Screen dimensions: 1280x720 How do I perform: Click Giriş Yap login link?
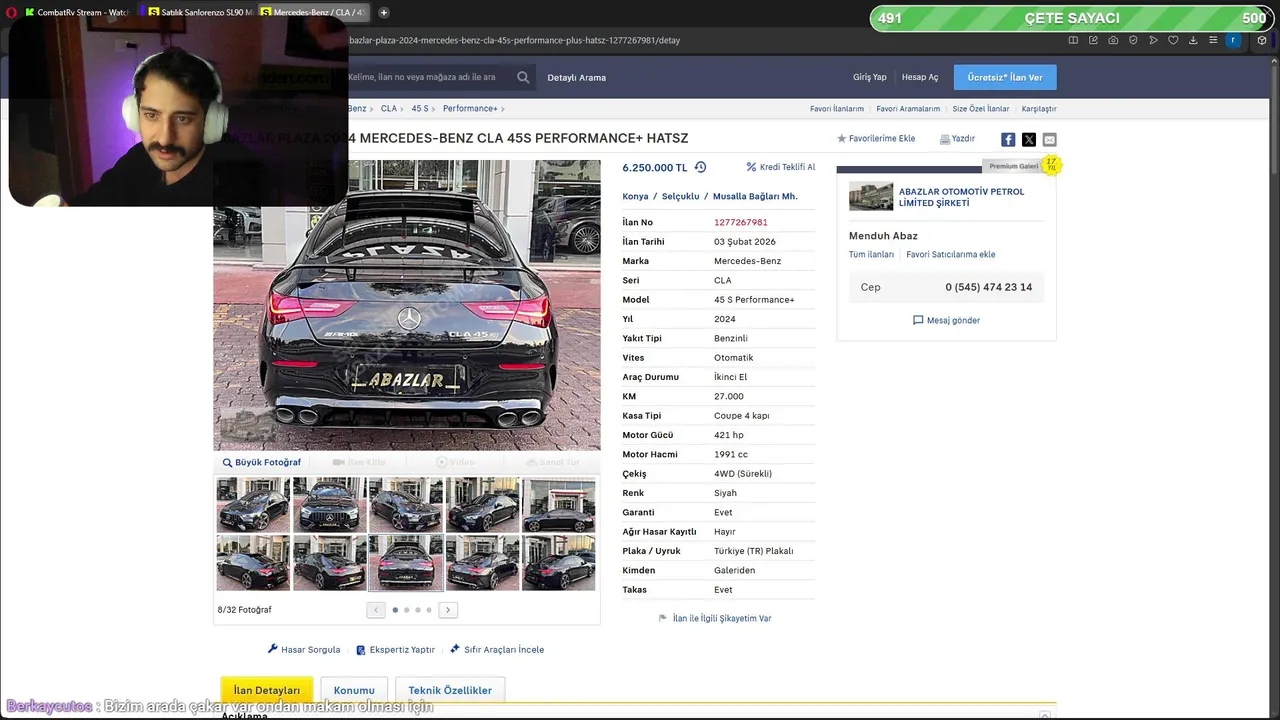869,77
